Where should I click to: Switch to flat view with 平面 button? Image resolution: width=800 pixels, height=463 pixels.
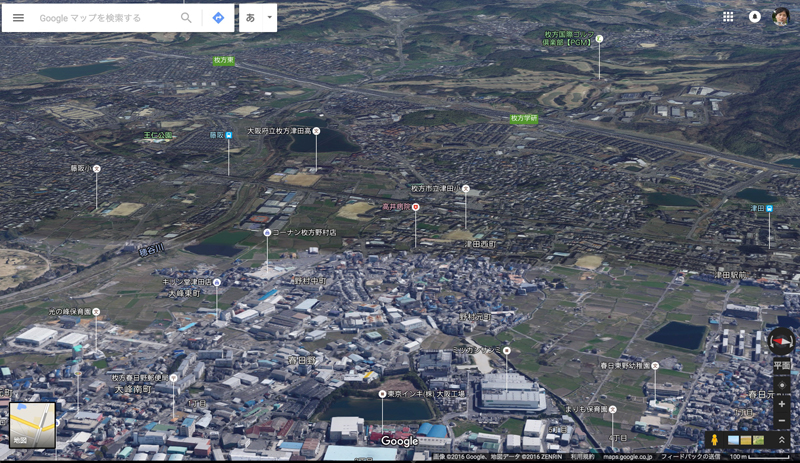(x=781, y=366)
